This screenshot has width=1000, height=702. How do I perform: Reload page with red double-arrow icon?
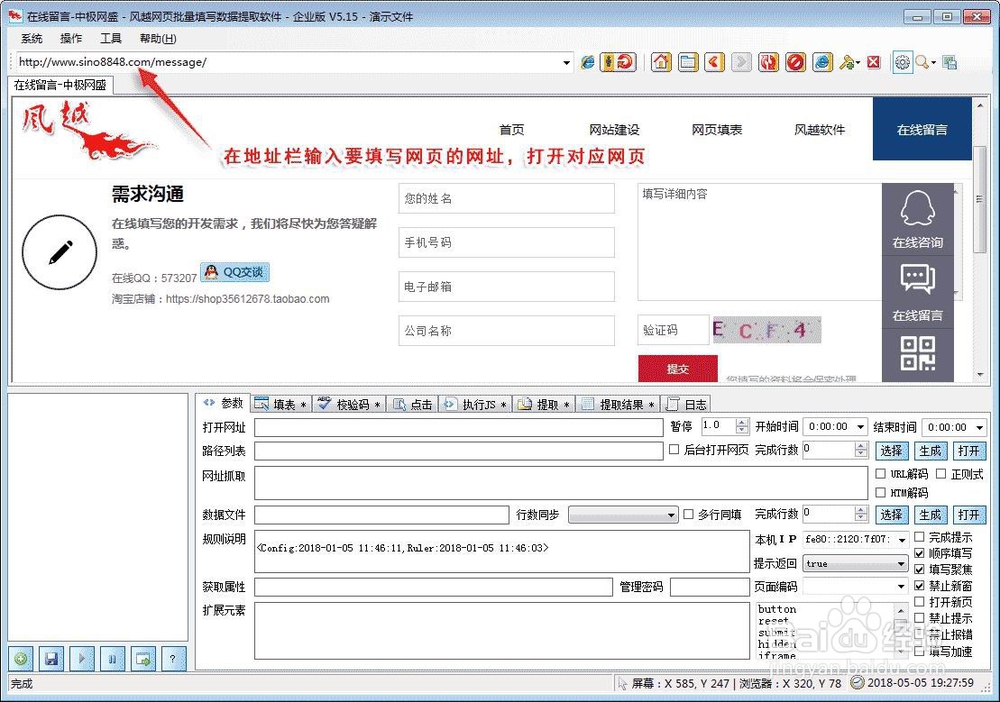tap(768, 62)
